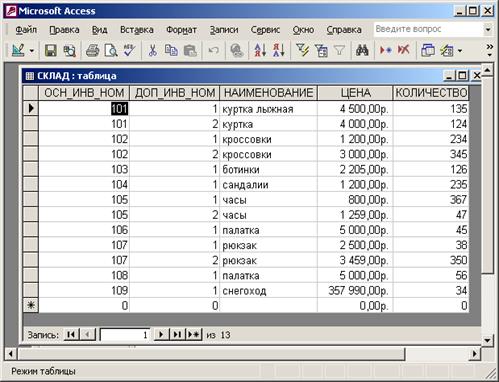
Task: Click the vertical scrollbar up arrow
Action: (487, 71)
